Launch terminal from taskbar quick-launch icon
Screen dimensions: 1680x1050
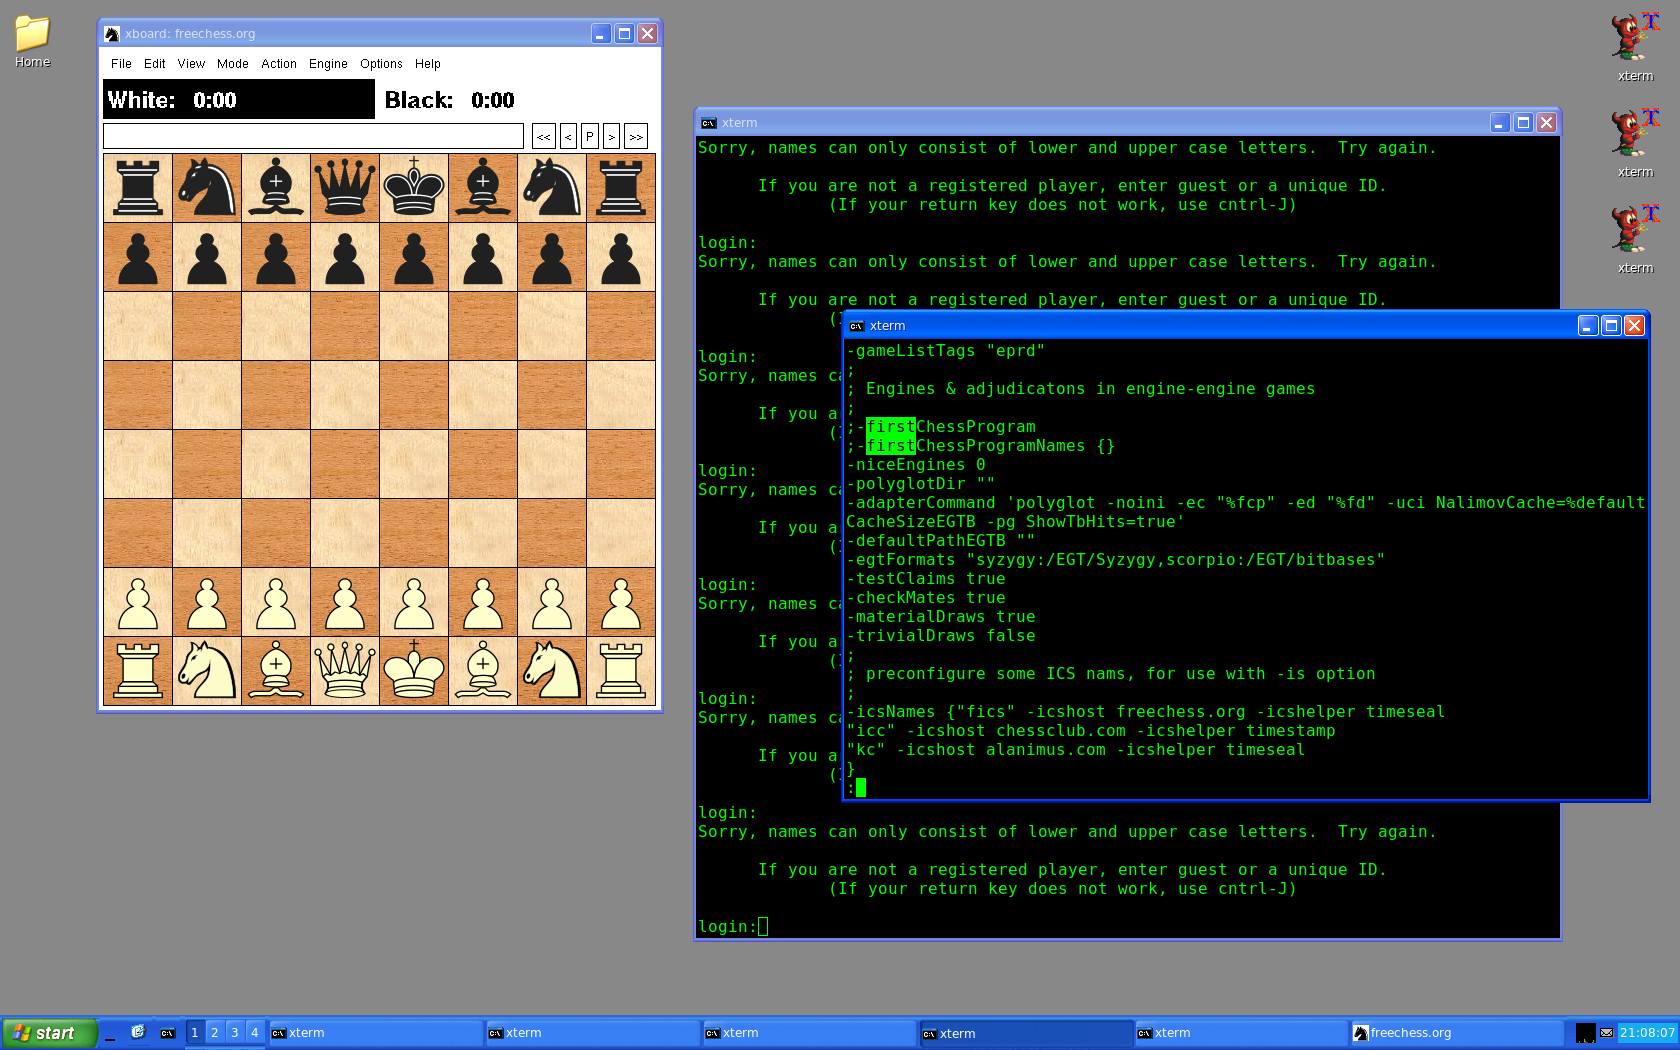(167, 1033)
